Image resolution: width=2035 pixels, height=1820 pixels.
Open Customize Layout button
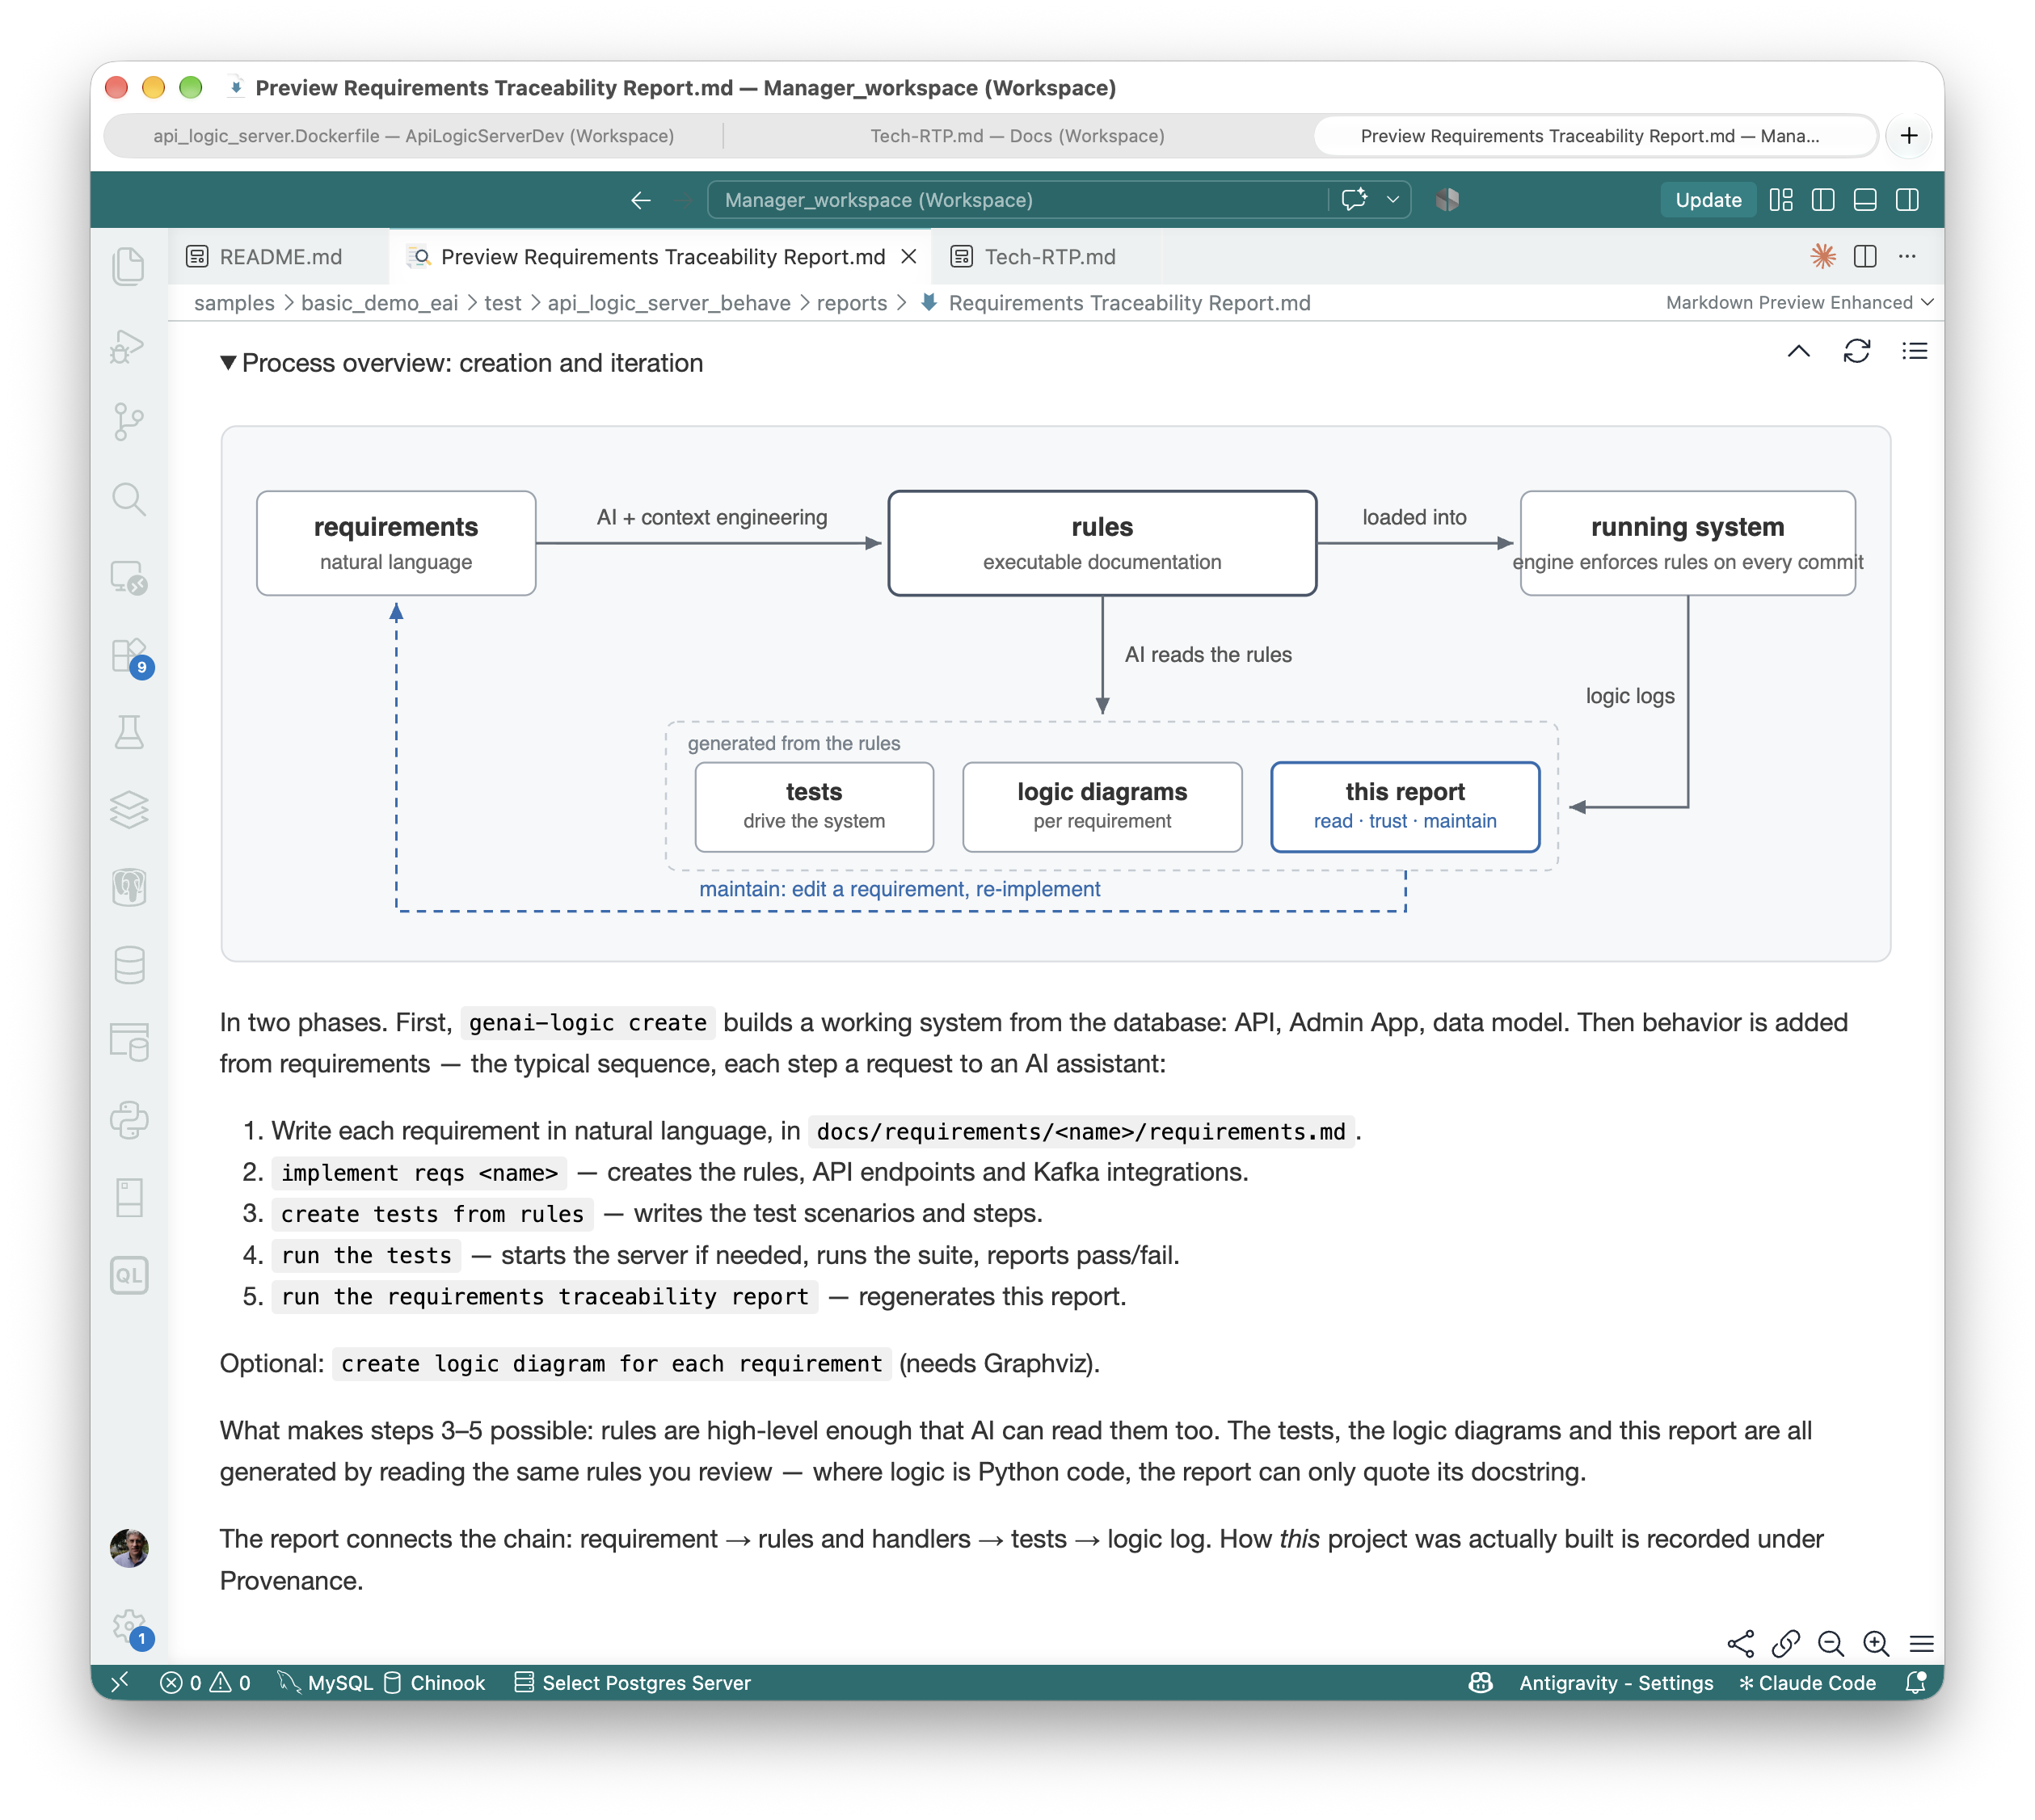coord(1781,200)
